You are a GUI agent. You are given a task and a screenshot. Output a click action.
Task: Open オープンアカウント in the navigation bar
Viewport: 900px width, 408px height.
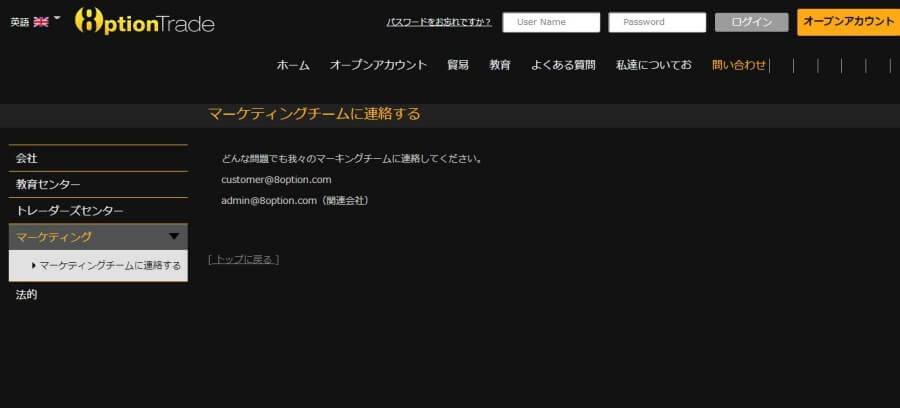tap(378, 65)
